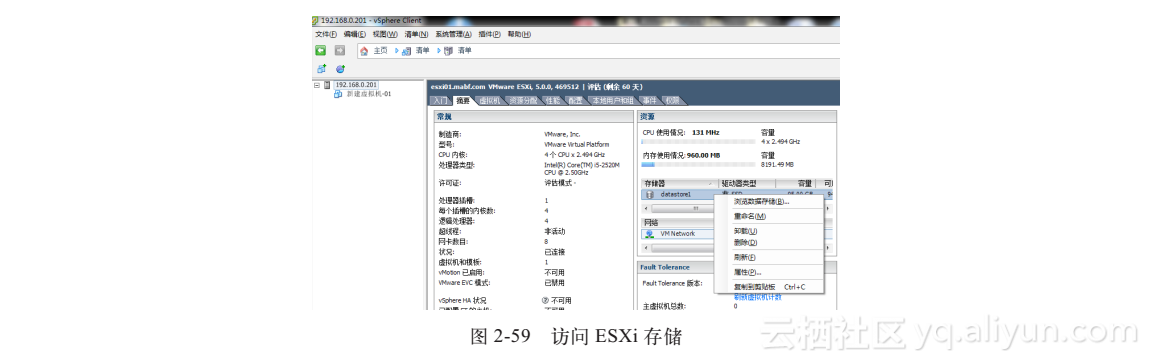Click the CPU usage progress bar
Screen dimensions: 1150x362
(x=698, y=141)
